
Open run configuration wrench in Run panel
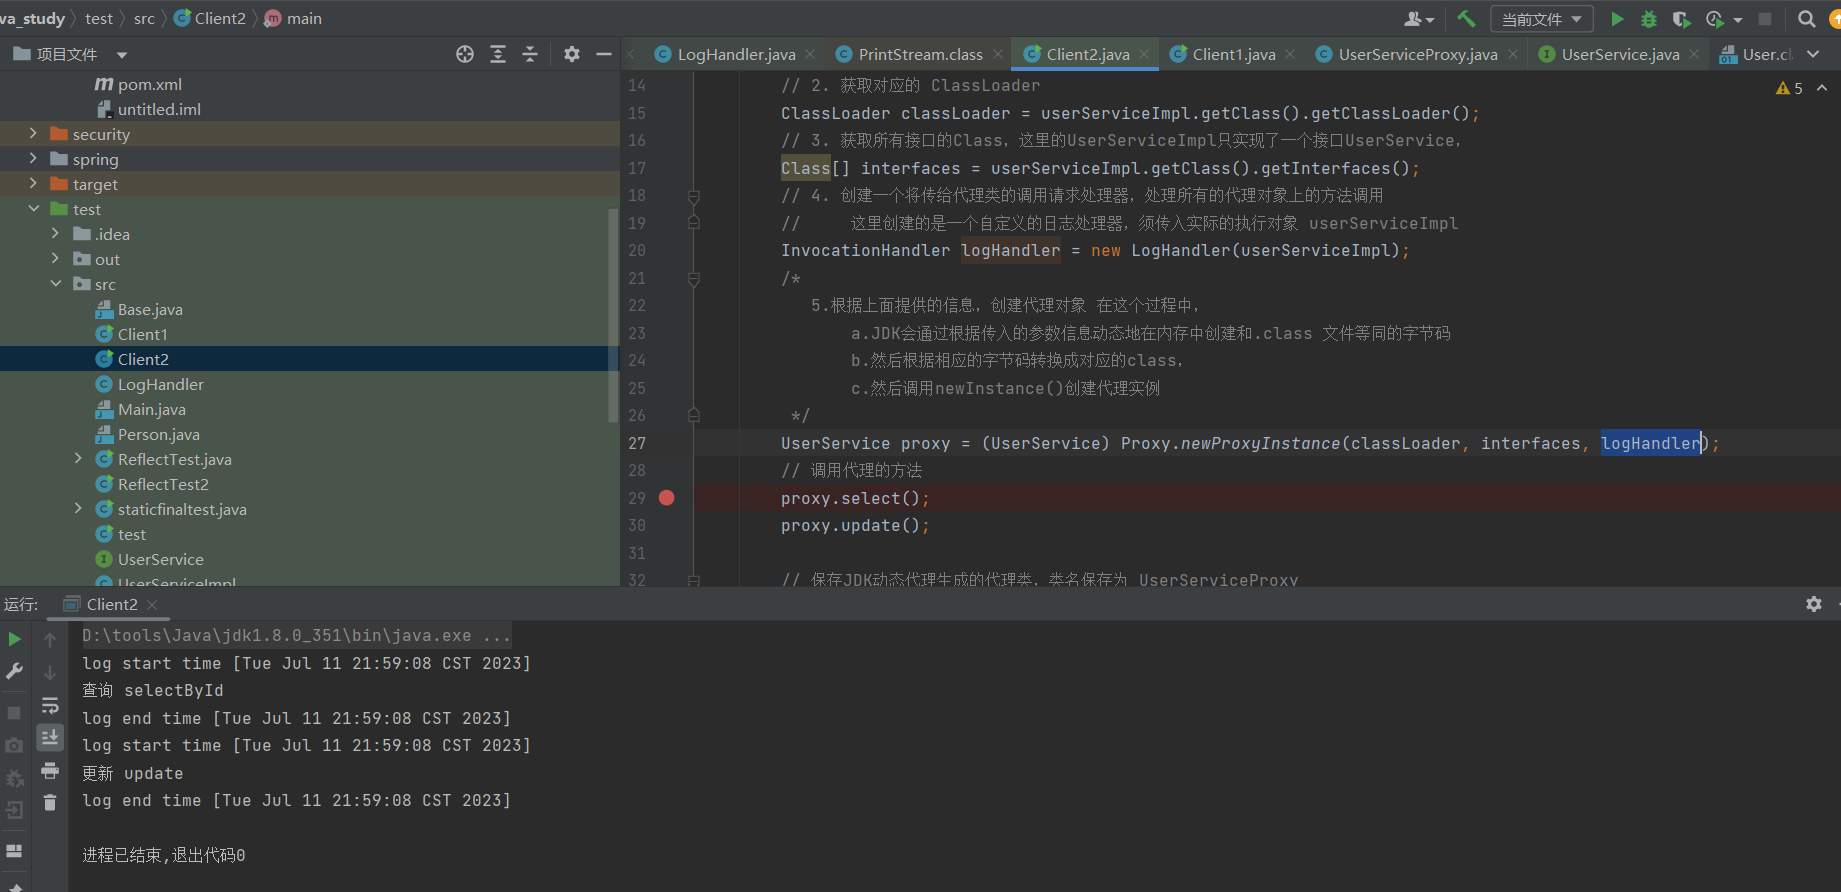[14, 671]
